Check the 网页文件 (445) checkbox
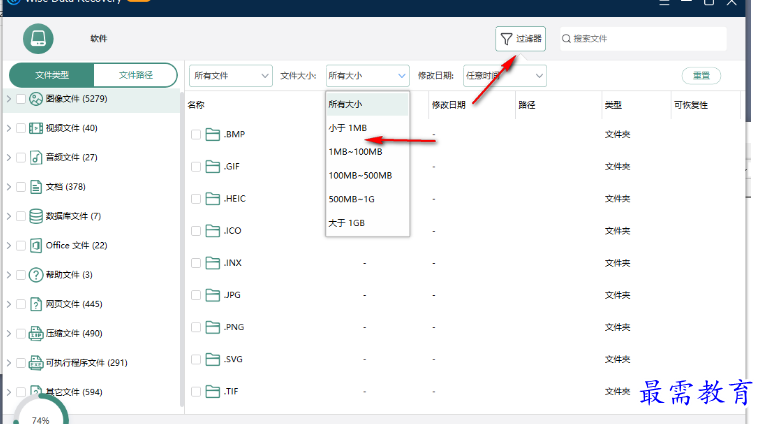This screenshot has width=761, height=424. [21, 304]
